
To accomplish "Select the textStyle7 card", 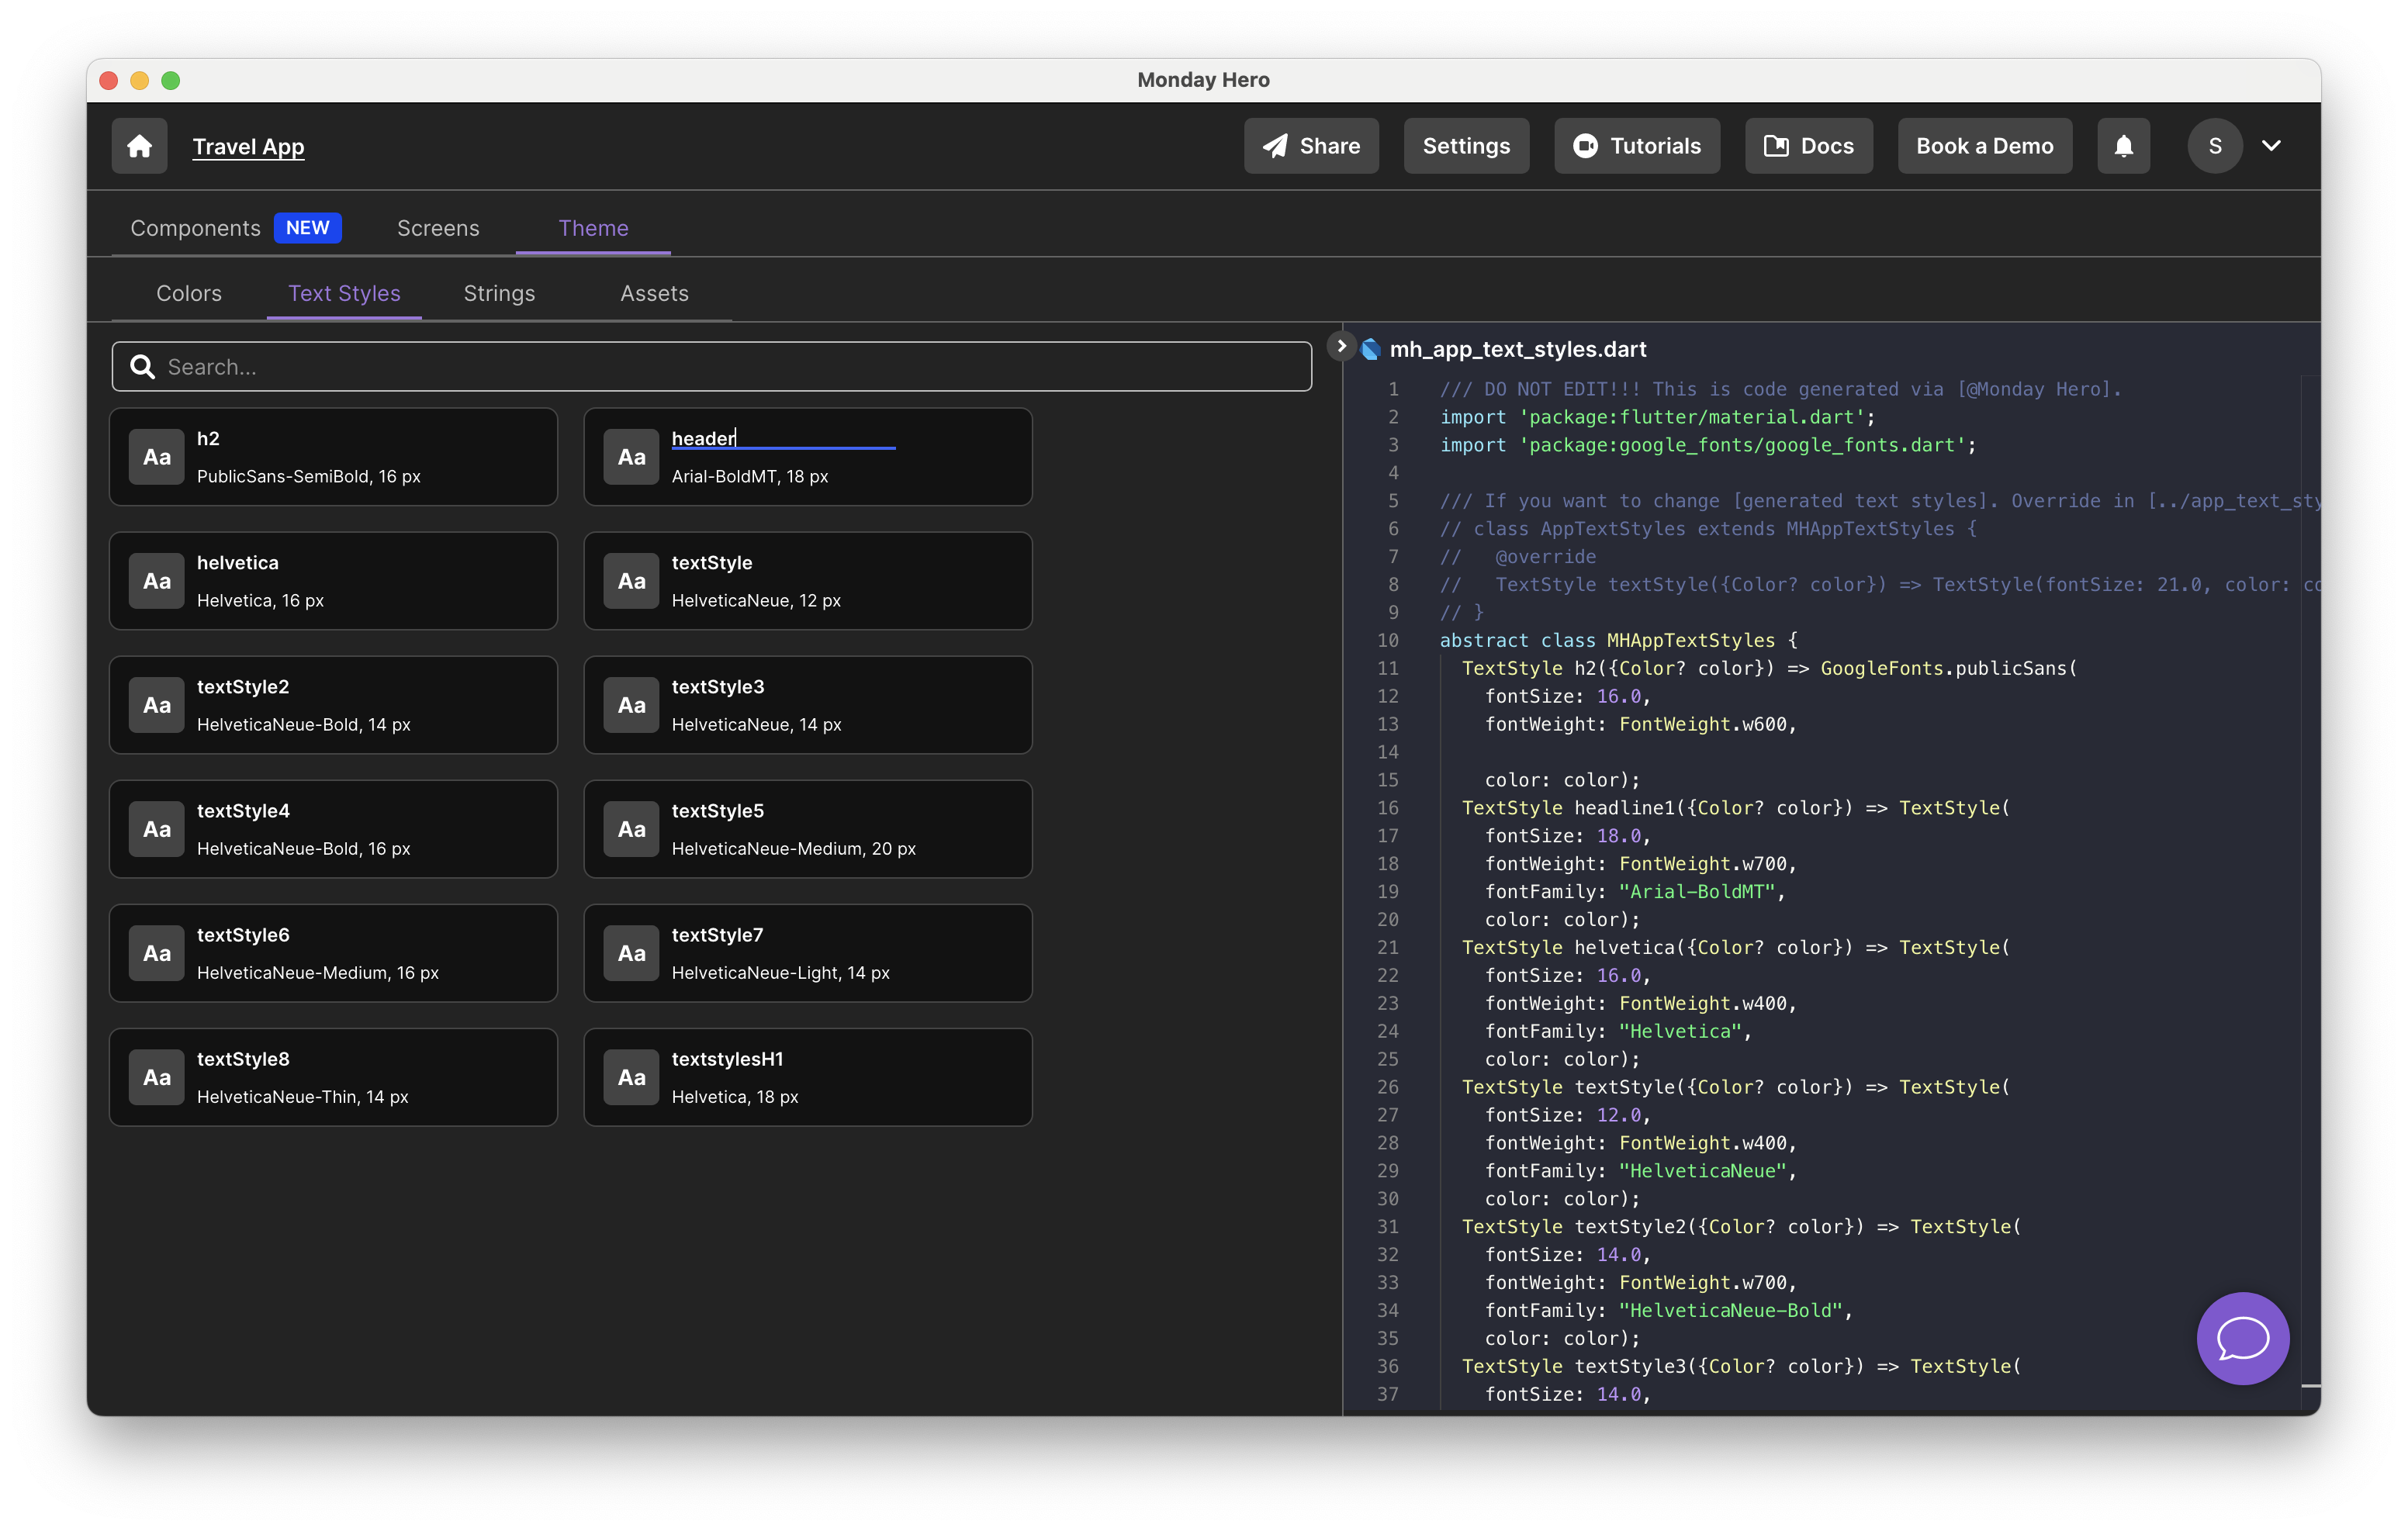I will click(x=807, y=953).
